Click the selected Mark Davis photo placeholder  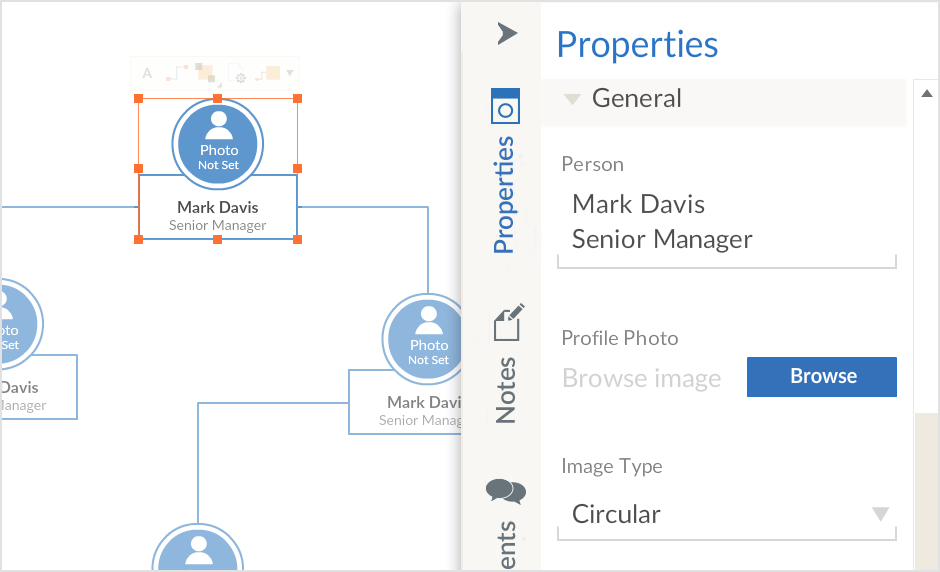(x=218, y=143)
